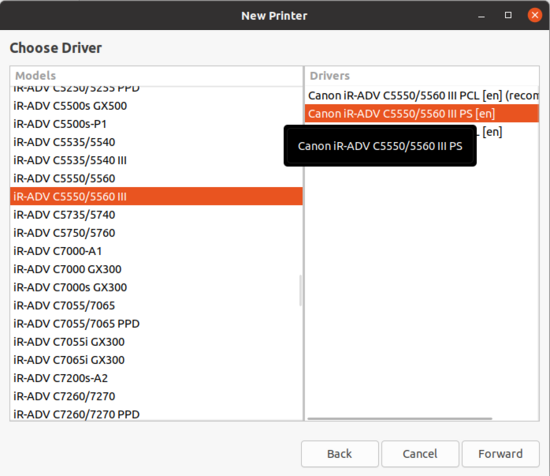Select model iR-ADV C7200s-A2

(156, 378)
